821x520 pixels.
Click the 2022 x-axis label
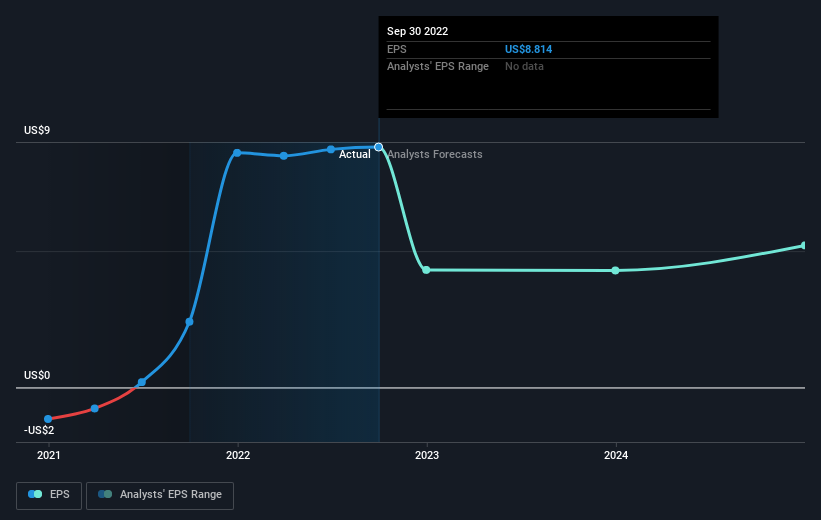tap(238, 455)
